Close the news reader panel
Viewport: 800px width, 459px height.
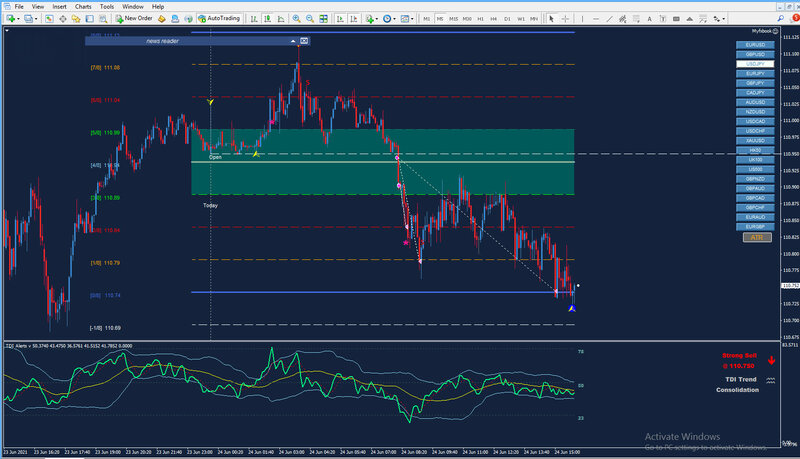coord(304,41)
